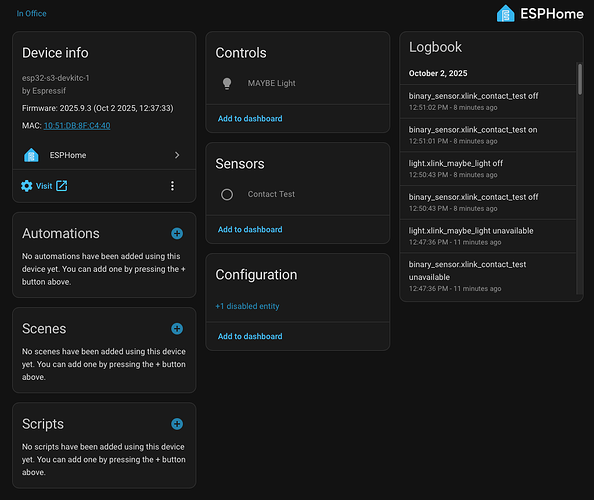
Task: Click the MAYBE Light bulb icon
Action: point(227,83)
